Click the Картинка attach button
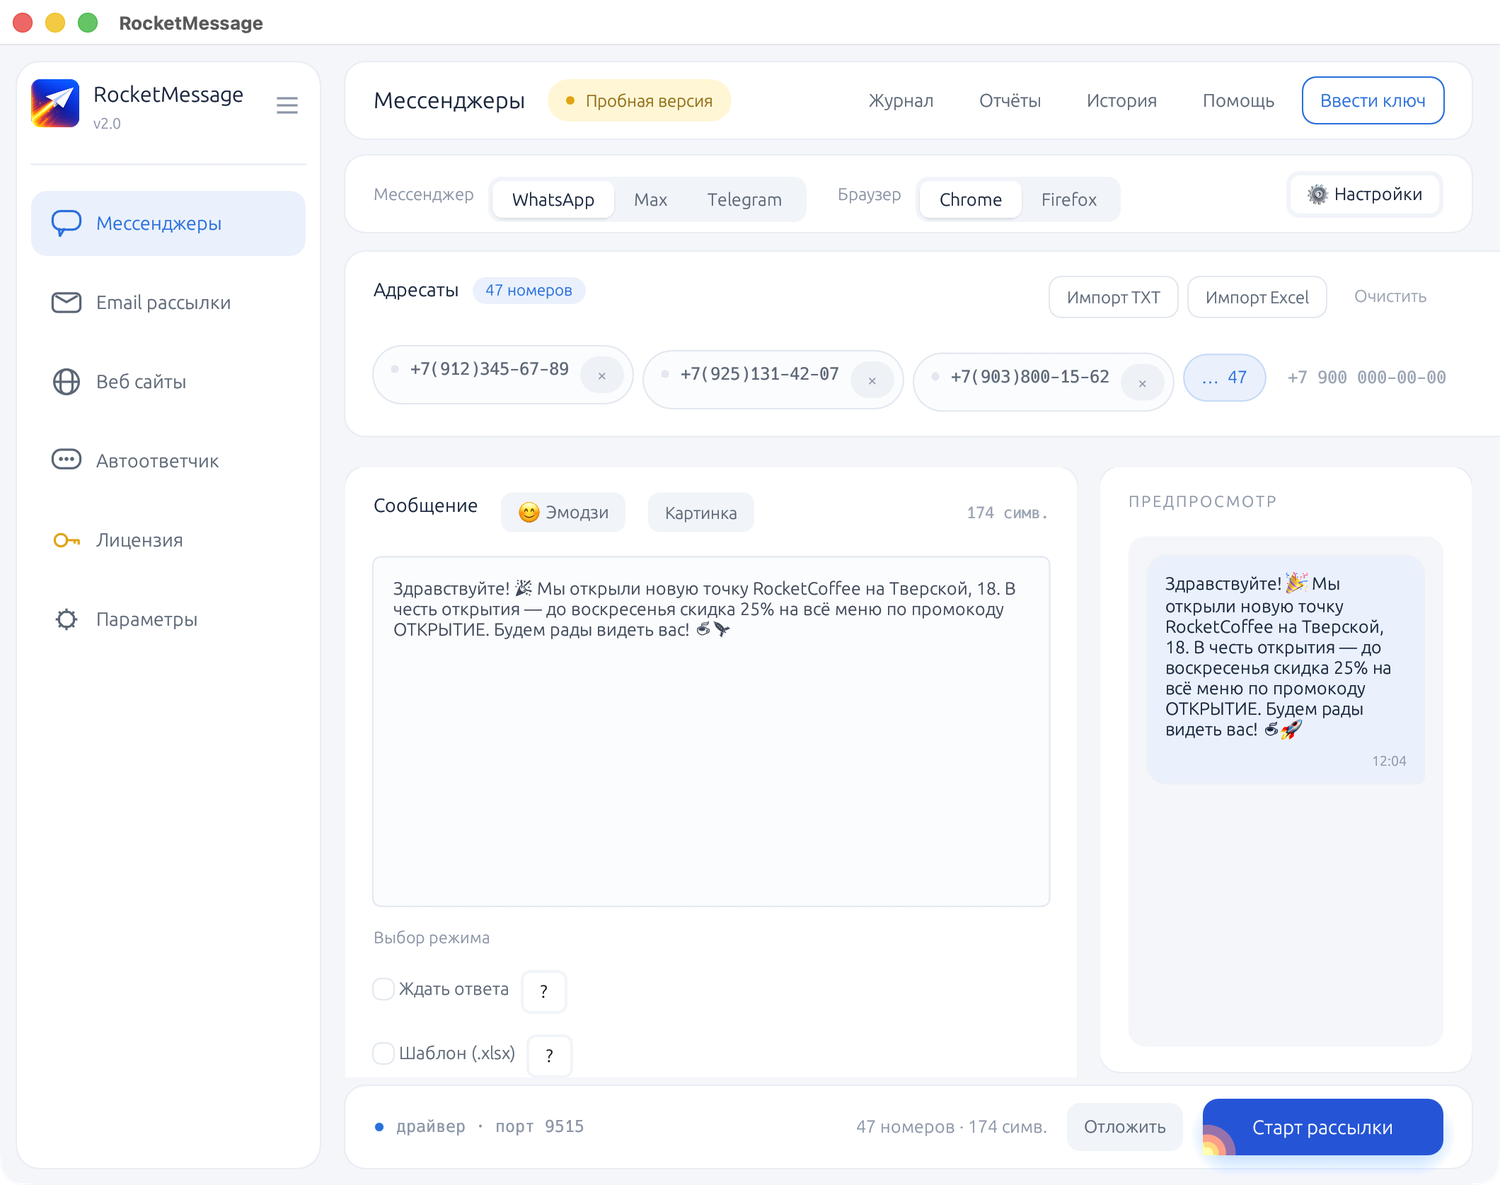The image size is (1500, 1185). coord(700,512)
